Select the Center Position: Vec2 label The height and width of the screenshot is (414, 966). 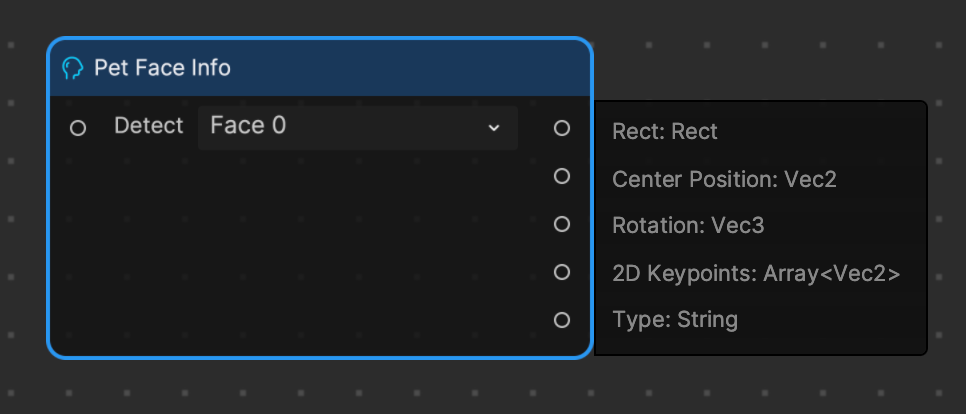point(724,179)
